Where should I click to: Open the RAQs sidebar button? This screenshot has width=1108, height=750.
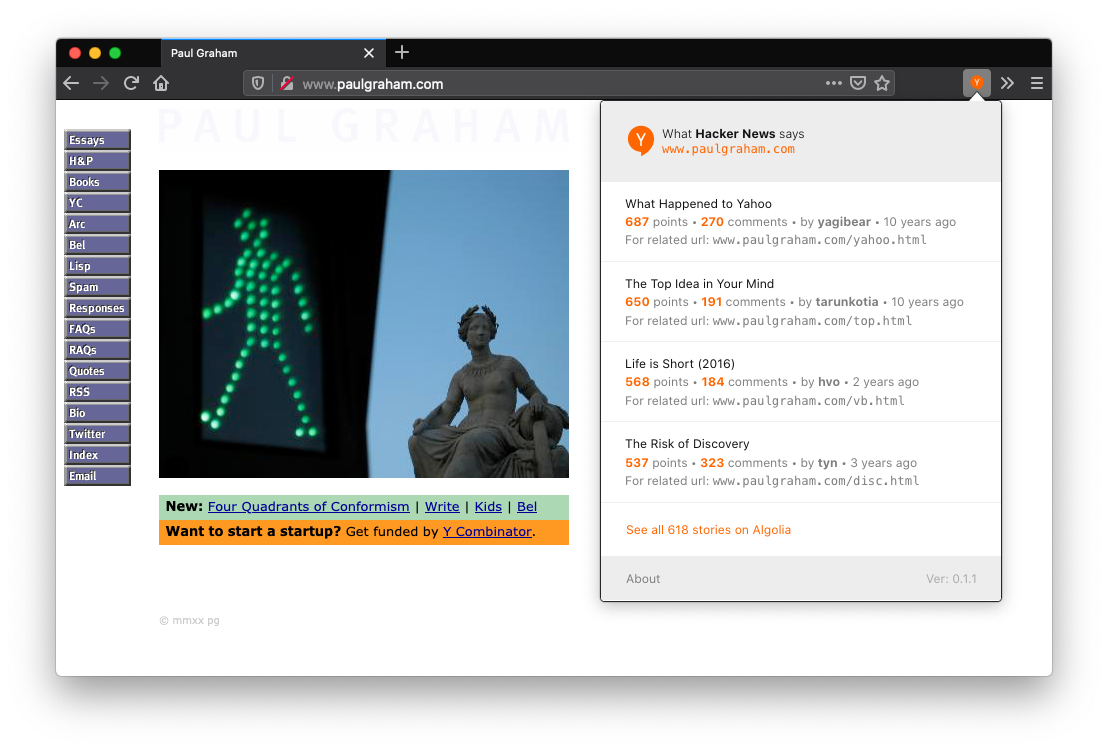(98, 350)
